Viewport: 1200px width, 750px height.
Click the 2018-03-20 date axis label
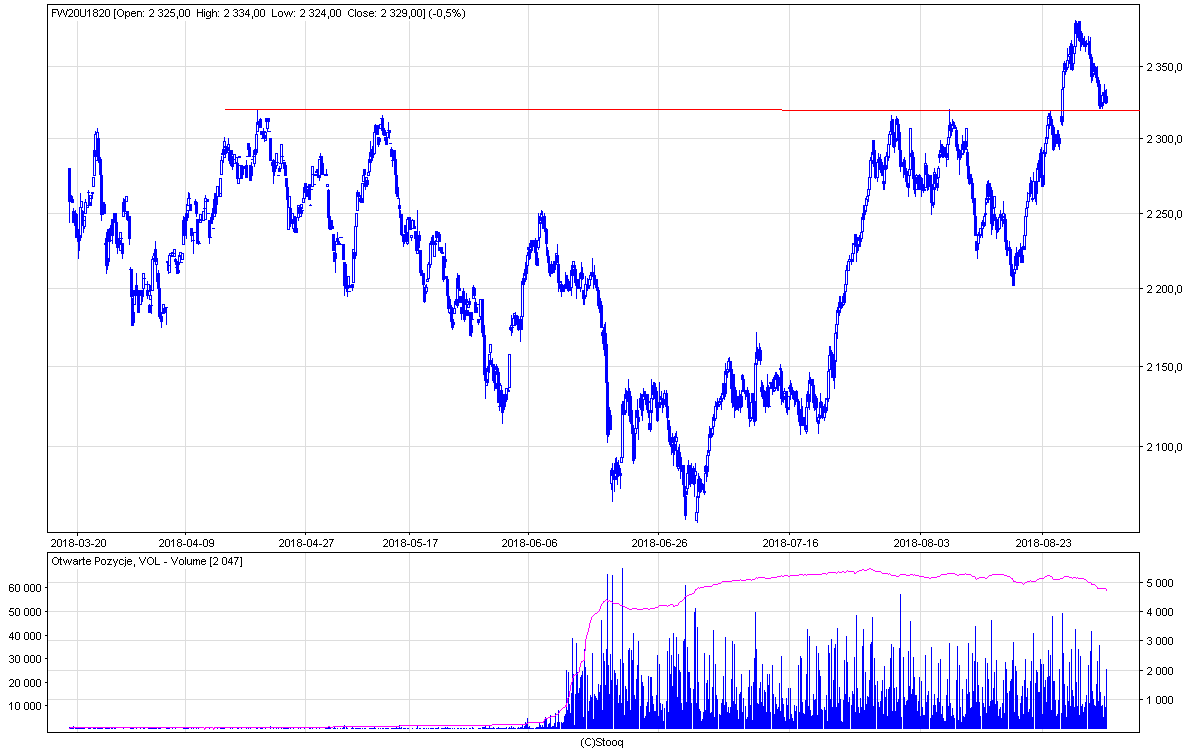(x=78, y=543)
